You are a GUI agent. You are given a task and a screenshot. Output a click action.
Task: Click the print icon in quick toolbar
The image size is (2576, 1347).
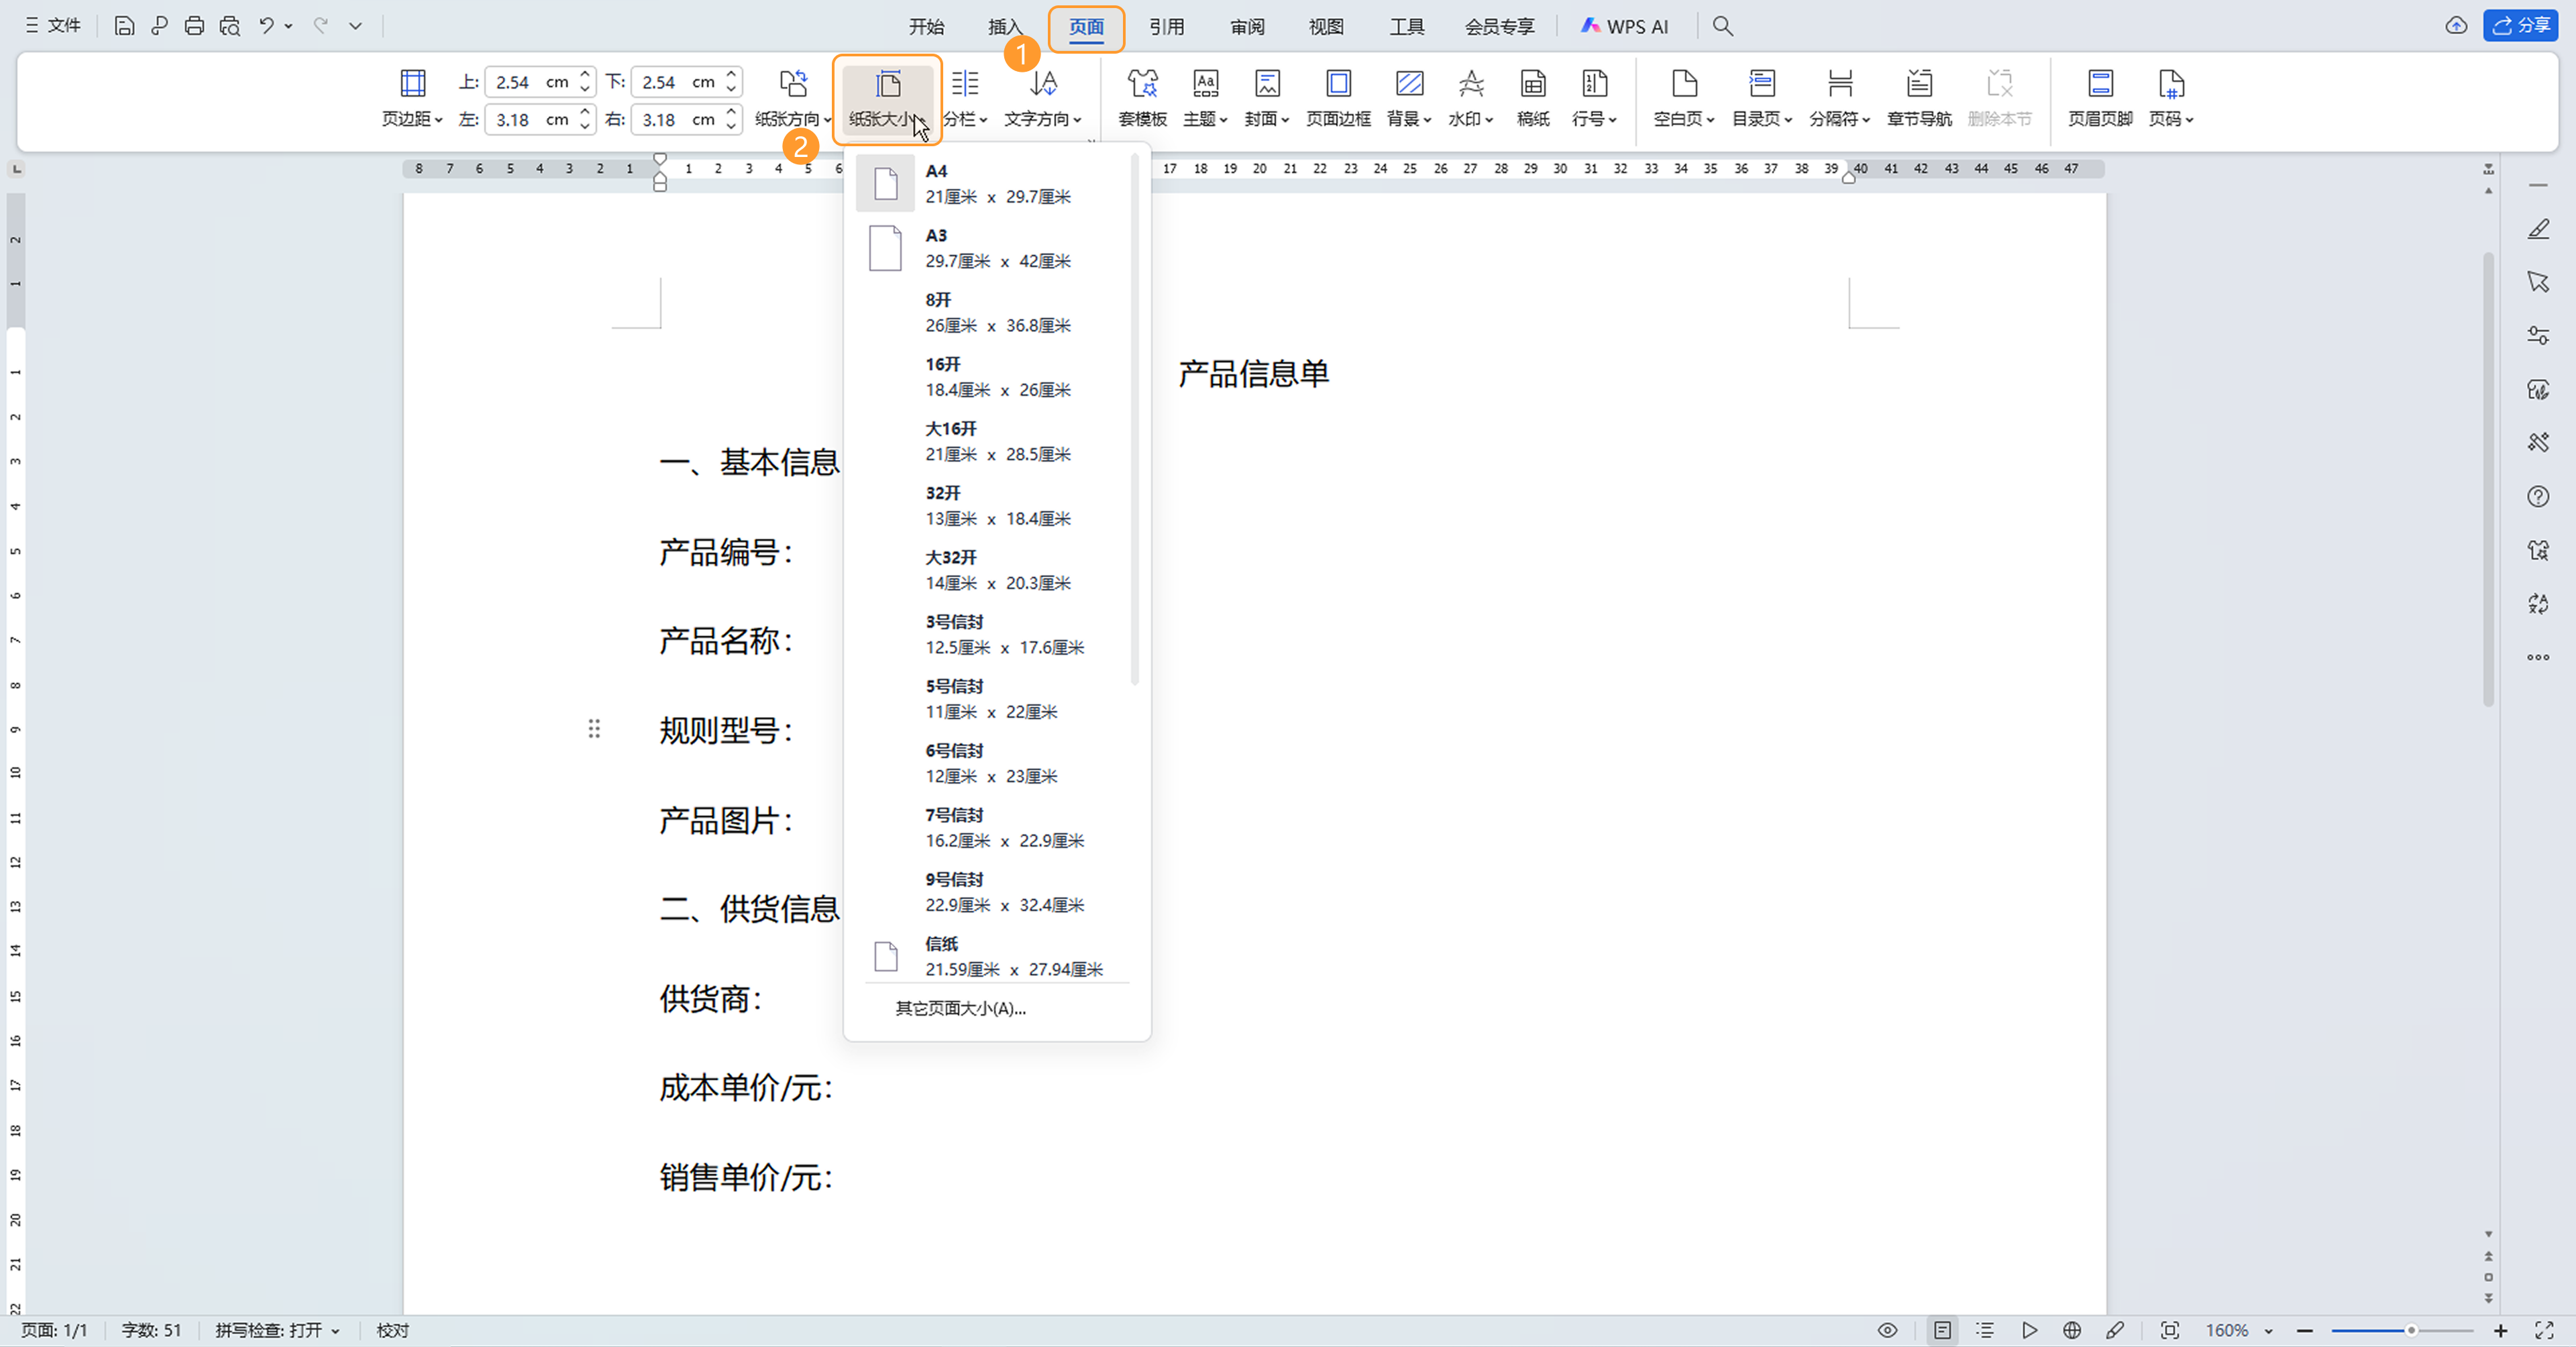[x=194, y=26]
